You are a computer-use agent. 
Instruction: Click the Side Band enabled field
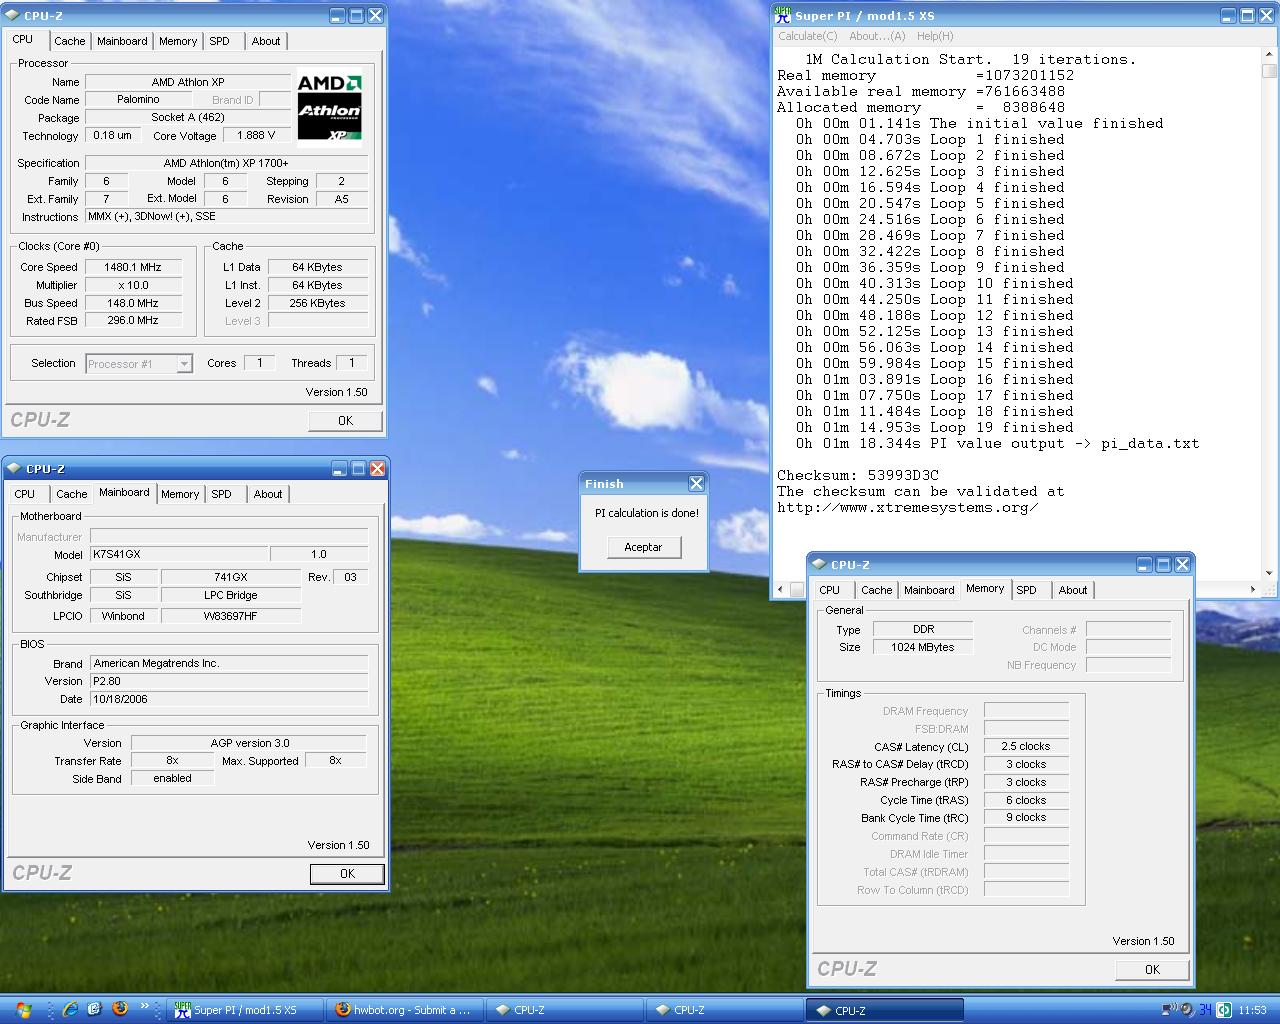point(173,778)
